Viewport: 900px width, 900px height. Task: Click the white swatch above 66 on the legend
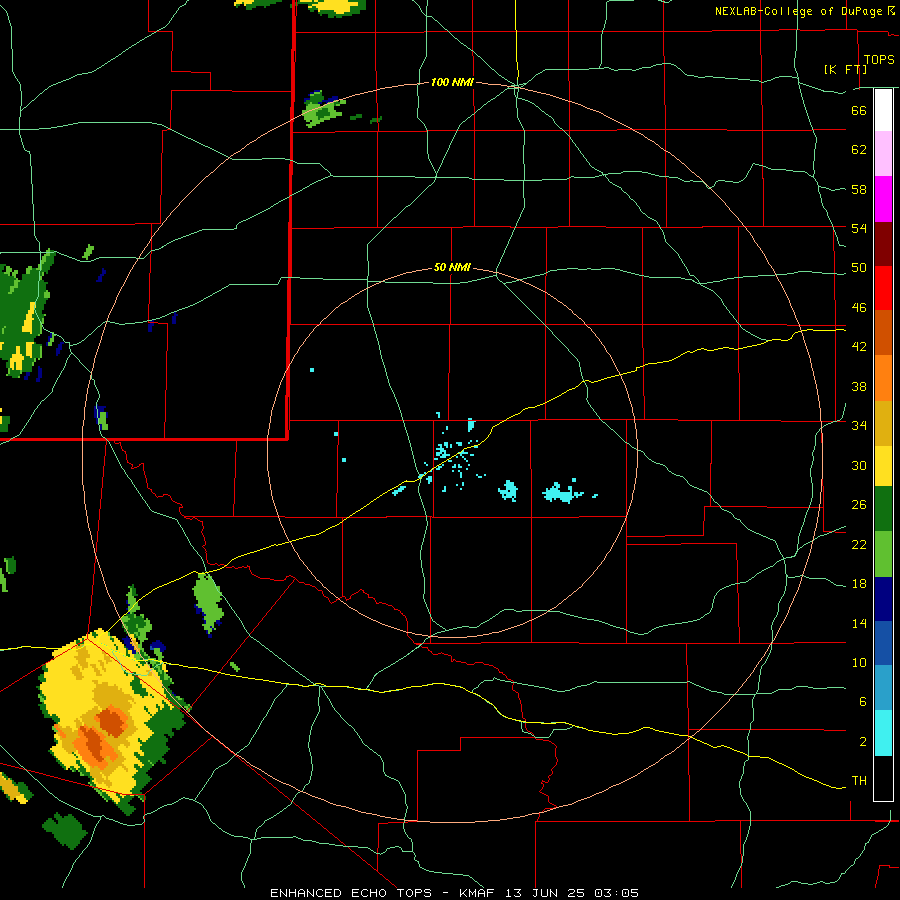click(x=883, y=110)
